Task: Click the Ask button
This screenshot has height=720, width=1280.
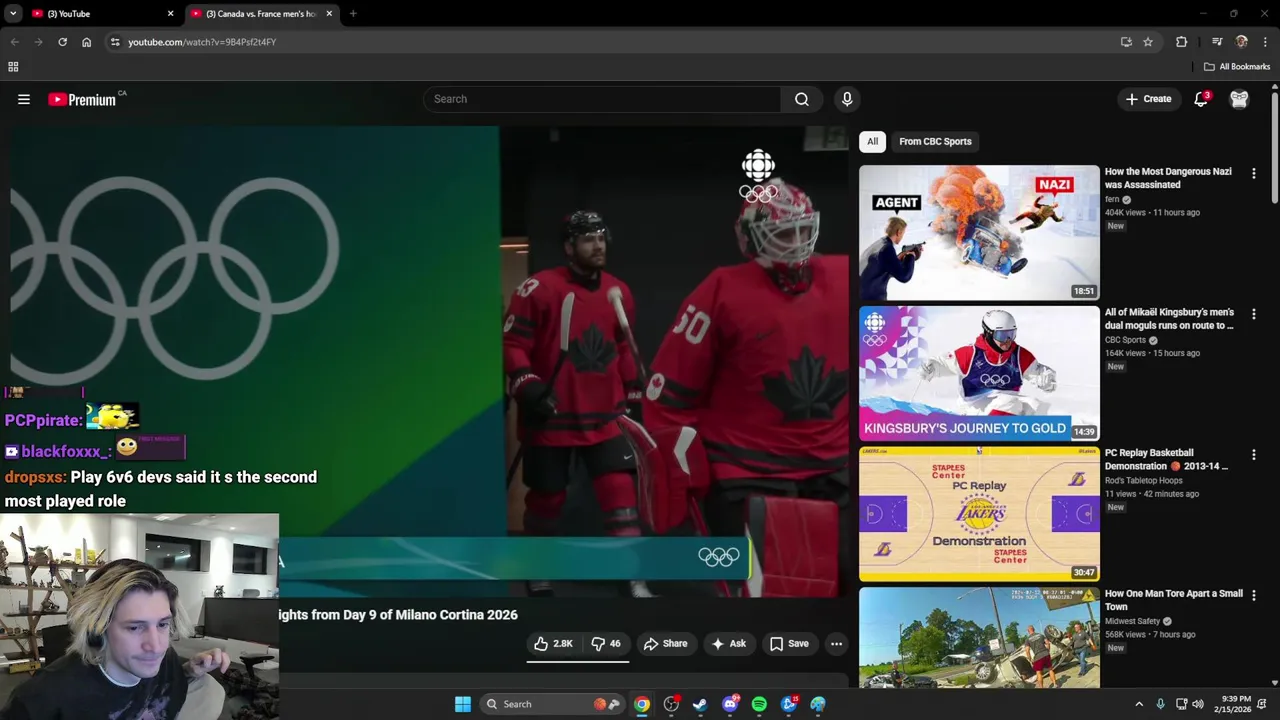Action: click(x=729, y=644)
